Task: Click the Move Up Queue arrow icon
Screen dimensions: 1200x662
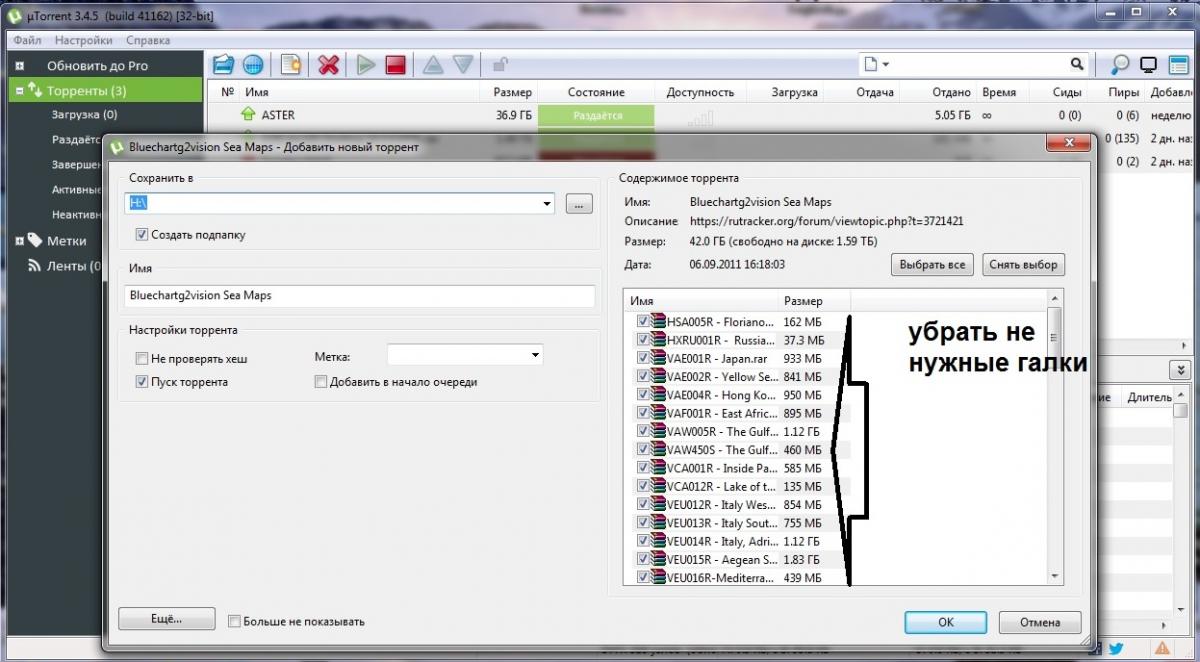Action: point(432,65)
